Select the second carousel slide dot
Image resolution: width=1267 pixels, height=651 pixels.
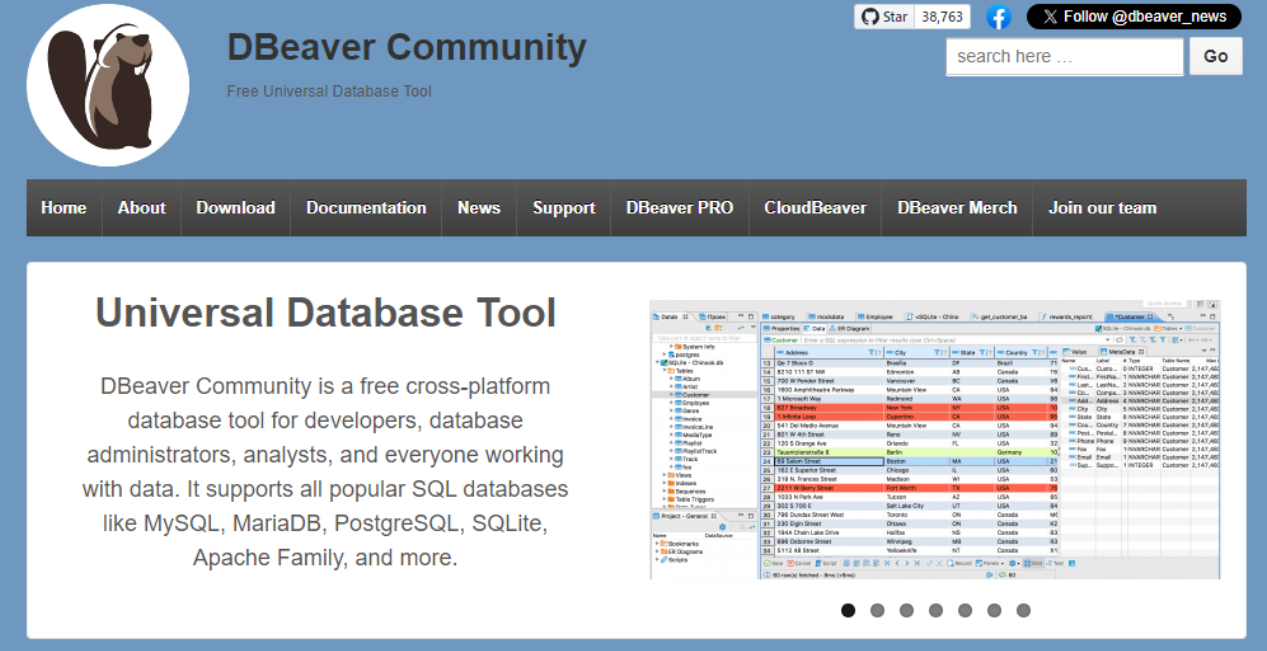(x=877, y=610)
